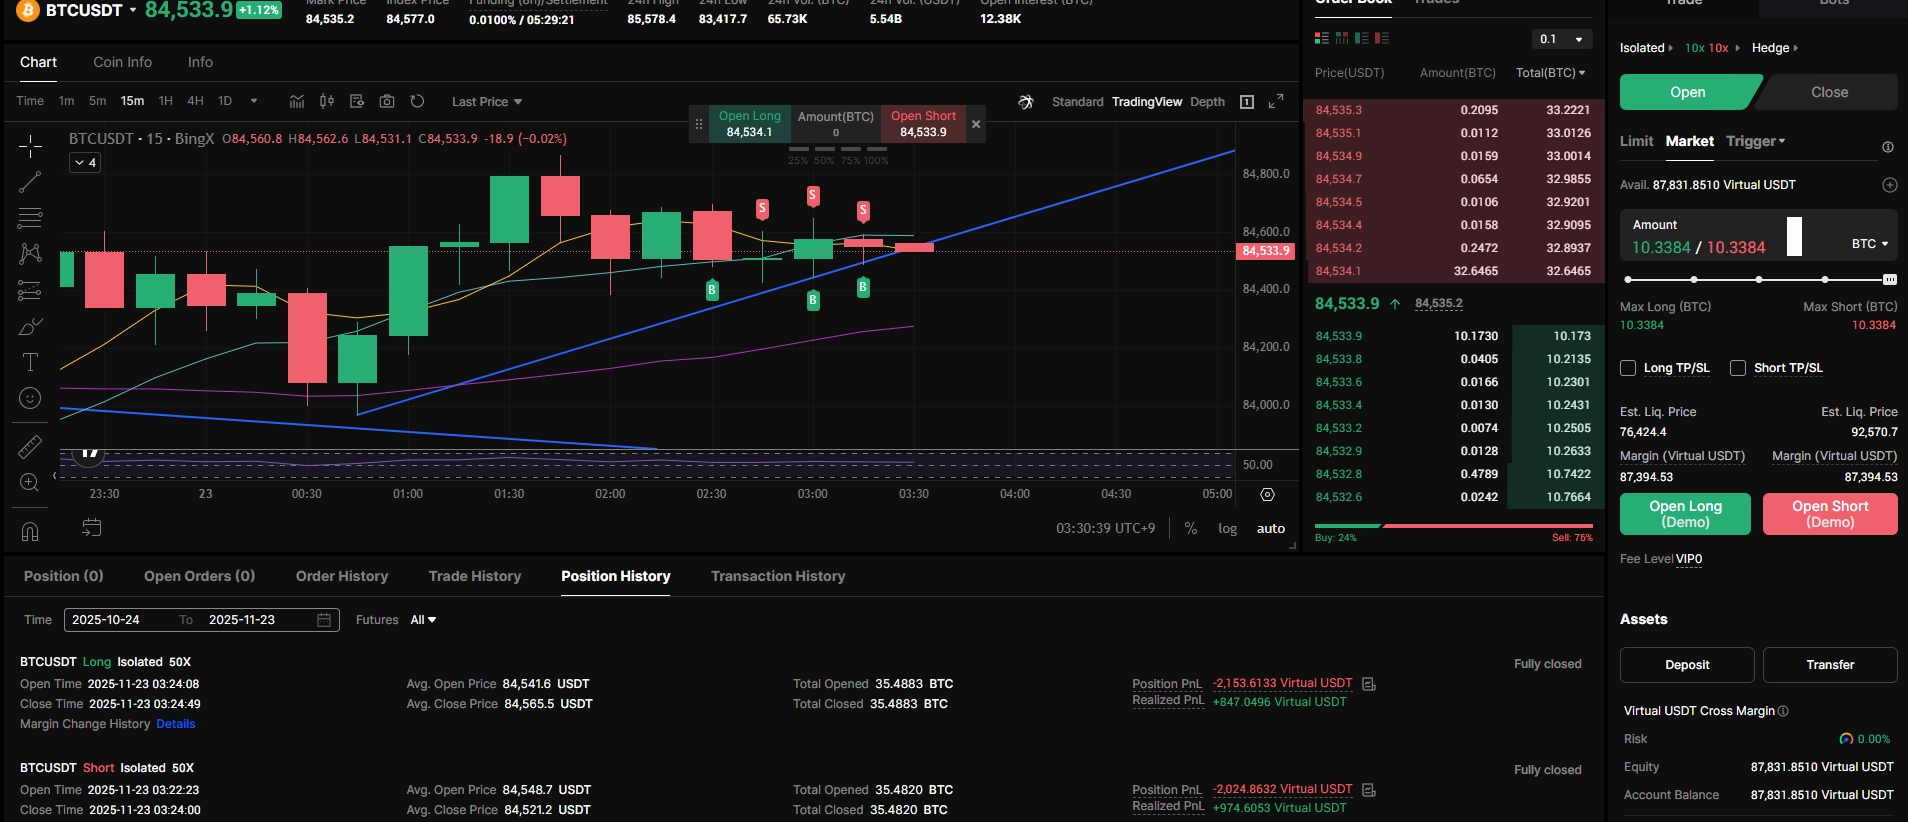The width and height of the screenshot is (1908, 822).
Task: Click the date range input field
Action: [202, 620]
